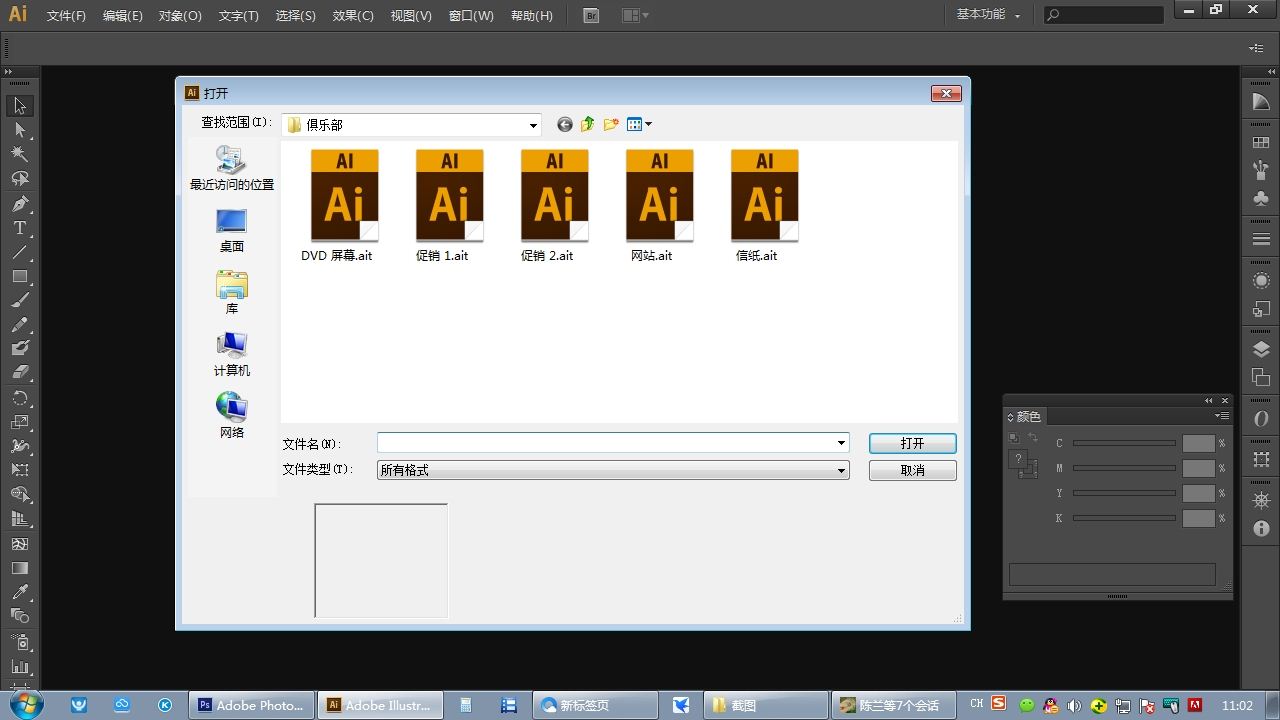This screenshot has height=720, width=1280.
Task: Launch Adobe Bridge from top bar
Action: [591, 15]
